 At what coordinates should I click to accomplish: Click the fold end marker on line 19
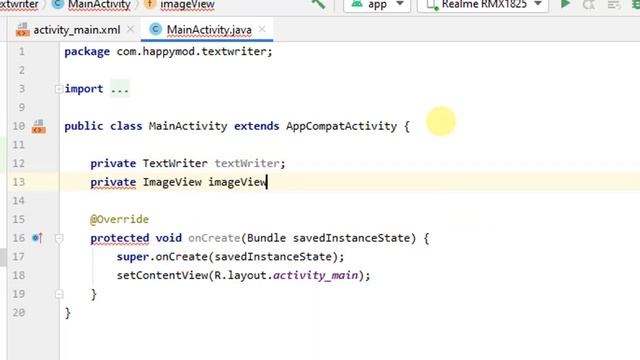pos(59,294)
